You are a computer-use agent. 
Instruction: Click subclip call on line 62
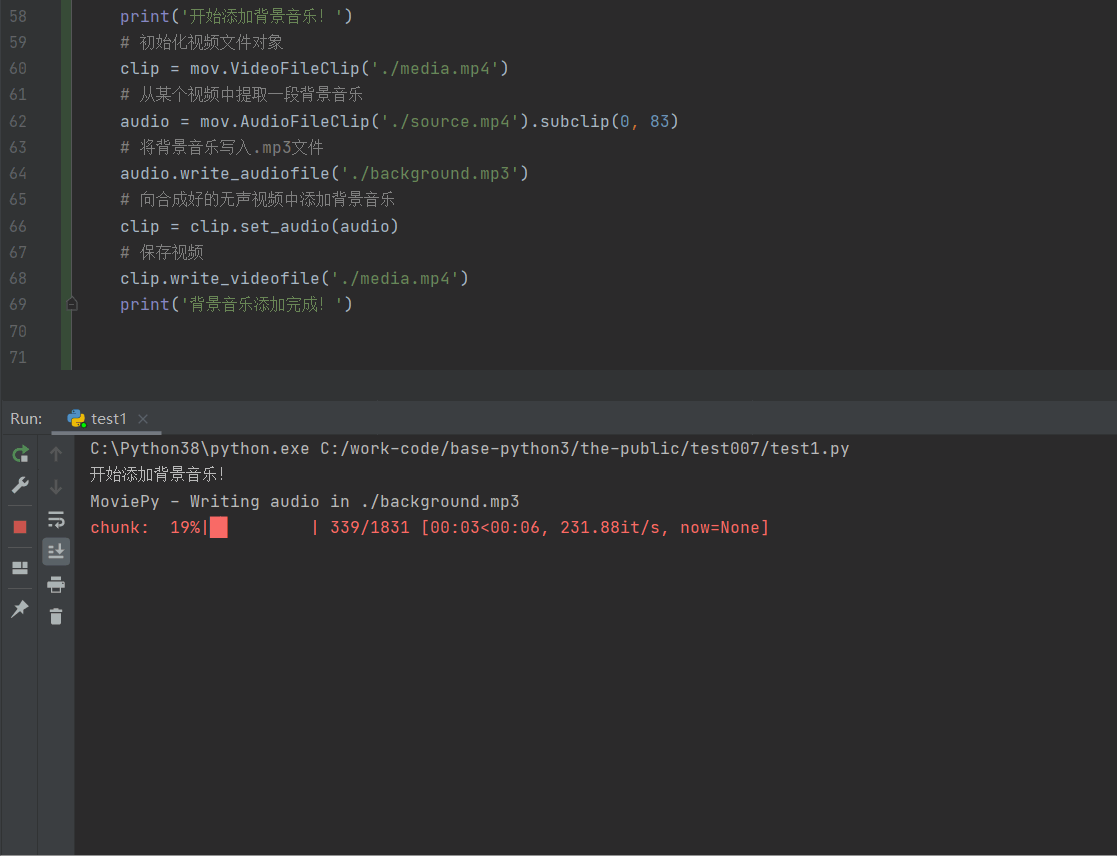(574, 121)
